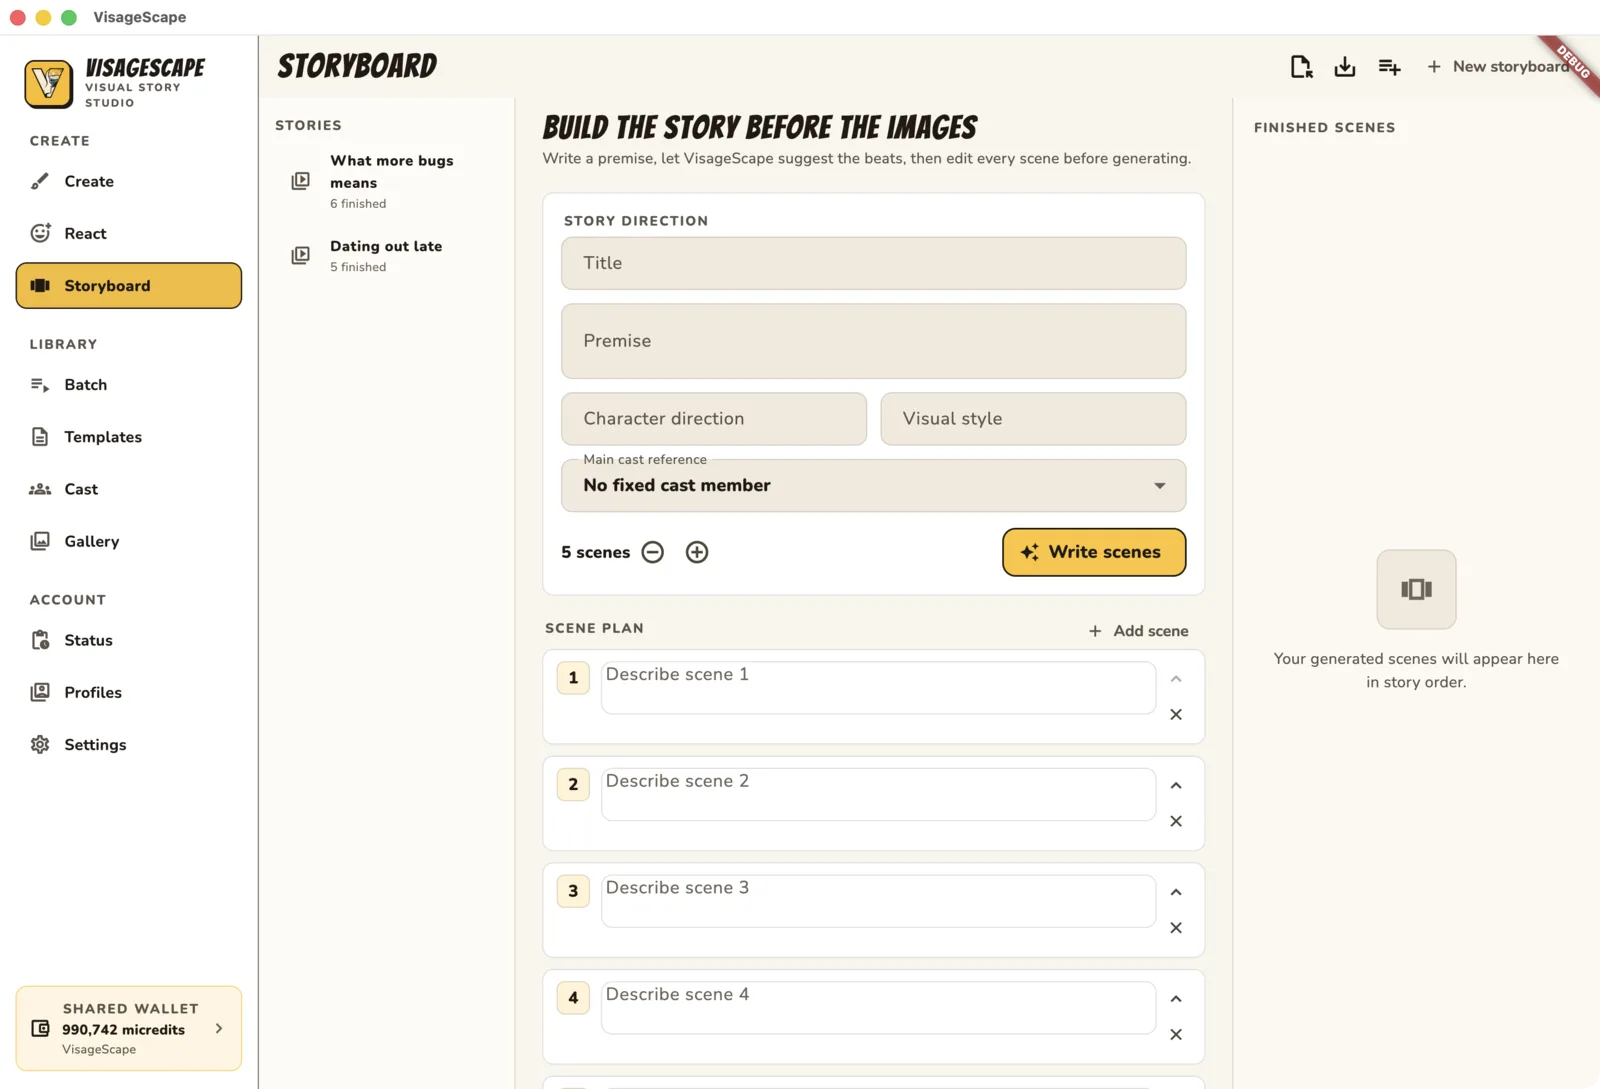
Task: Remove scene 1 with its X button
Action: [1176, 715]
